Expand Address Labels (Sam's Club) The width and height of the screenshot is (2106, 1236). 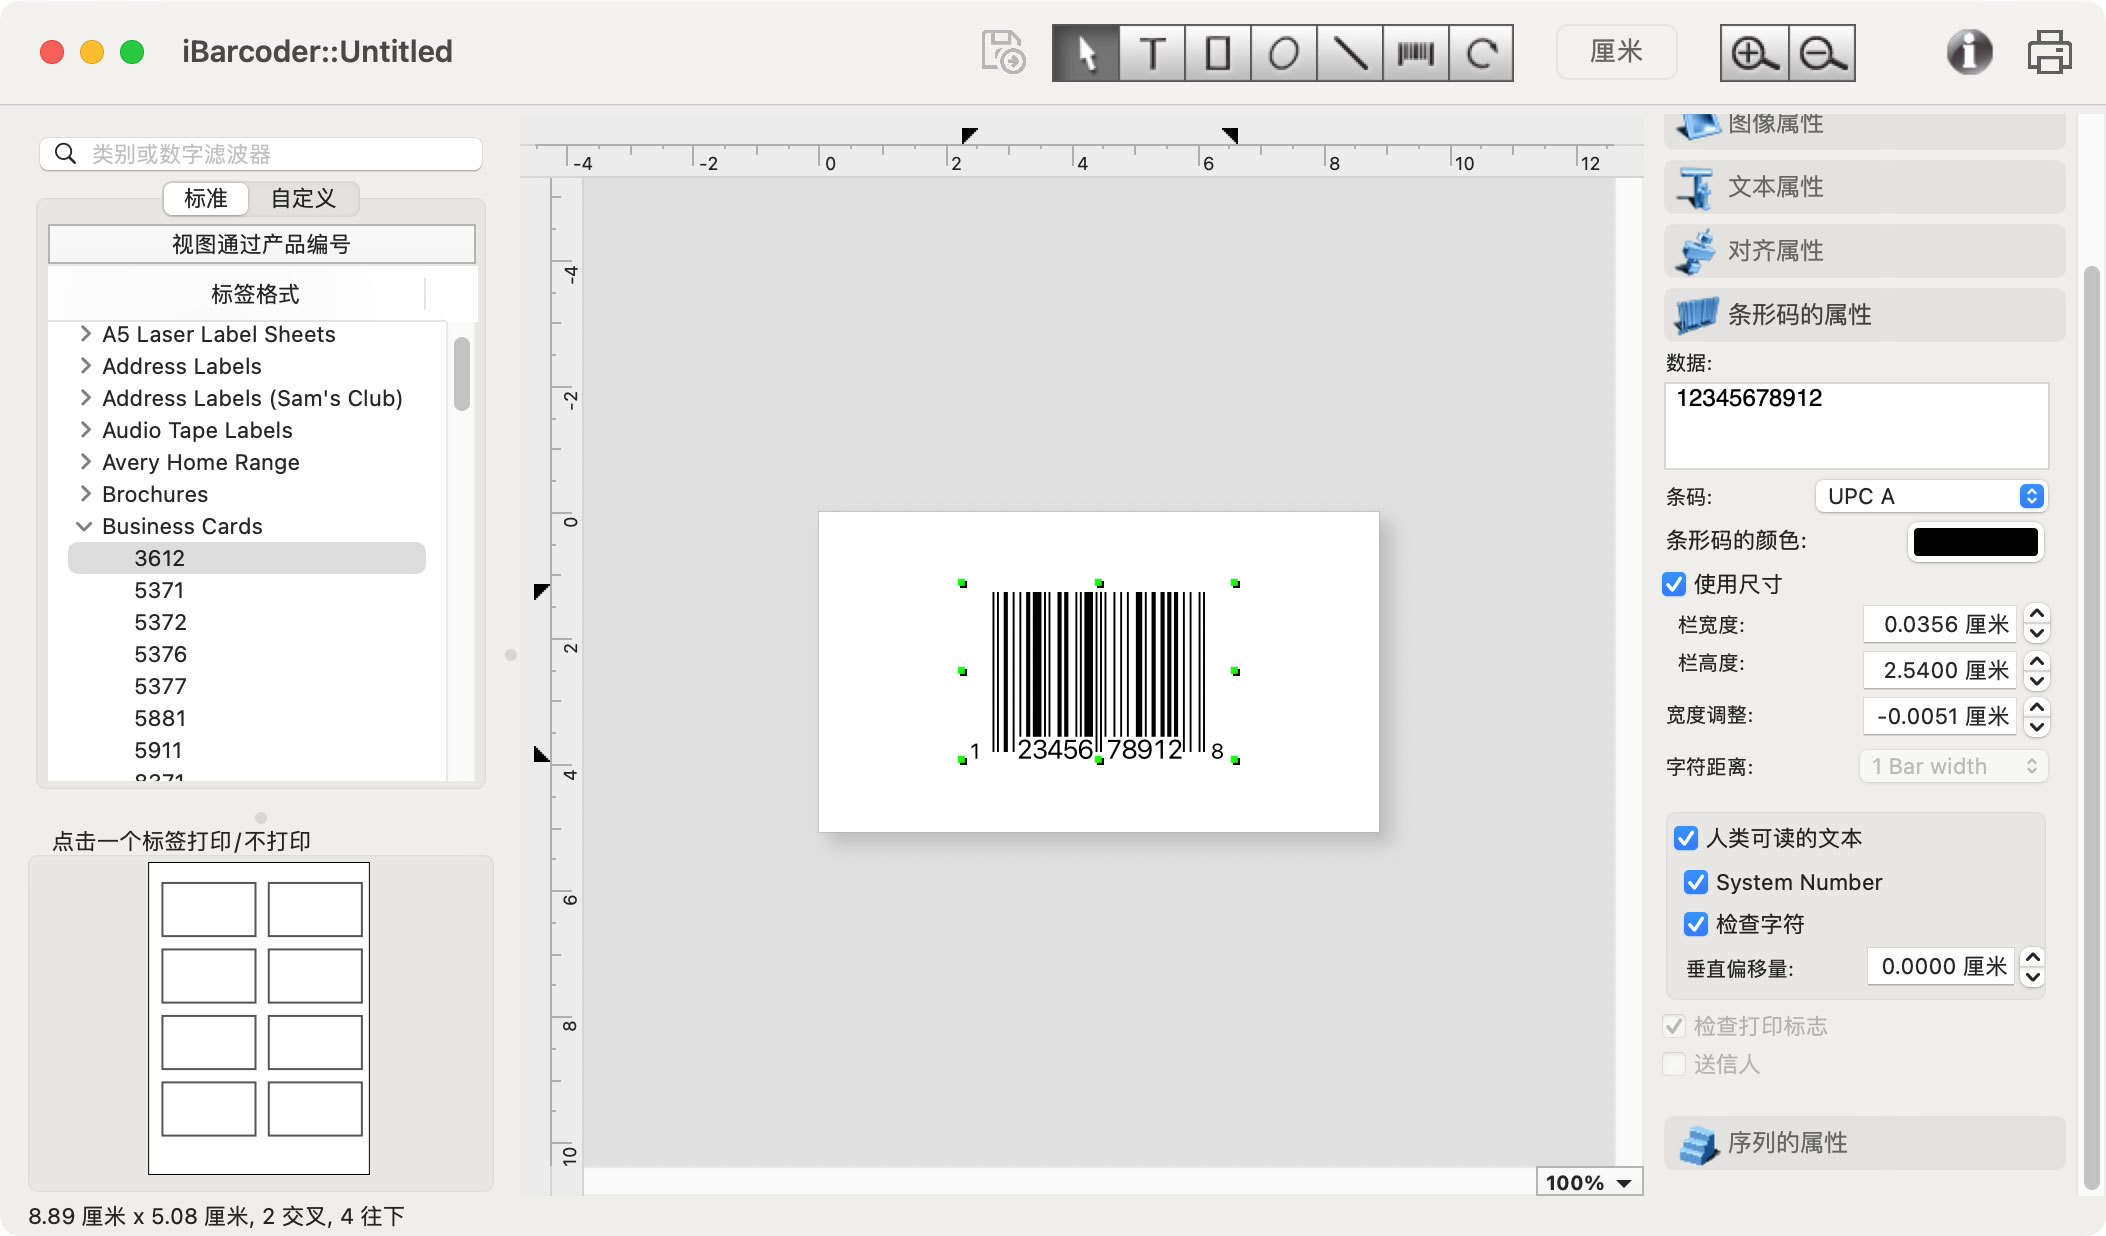pyautogui.click(x=85, y=398)
